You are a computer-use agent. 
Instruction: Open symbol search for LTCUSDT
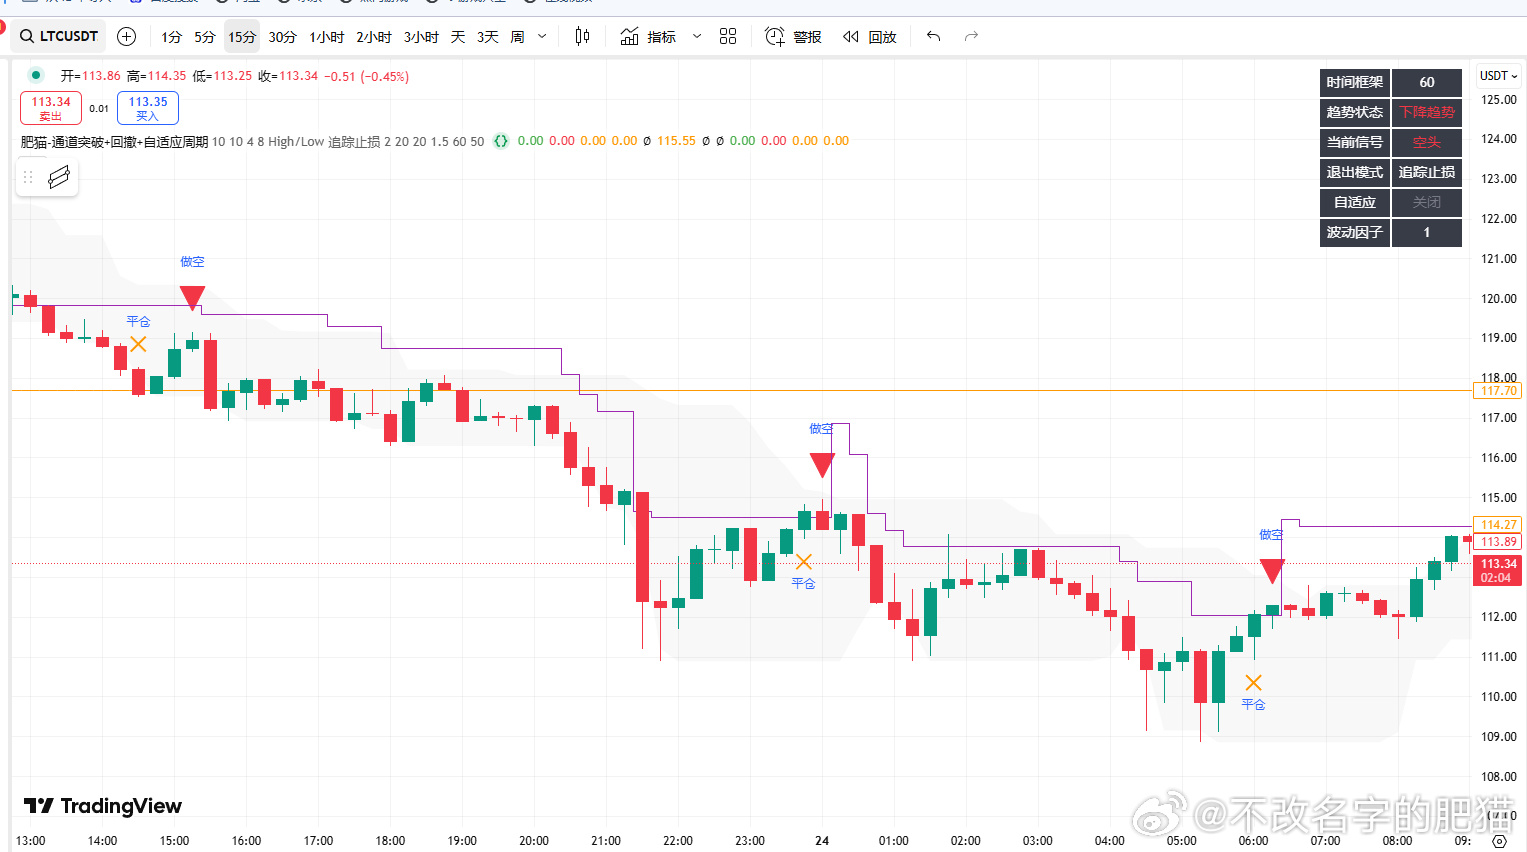click(x=59, y=36)
